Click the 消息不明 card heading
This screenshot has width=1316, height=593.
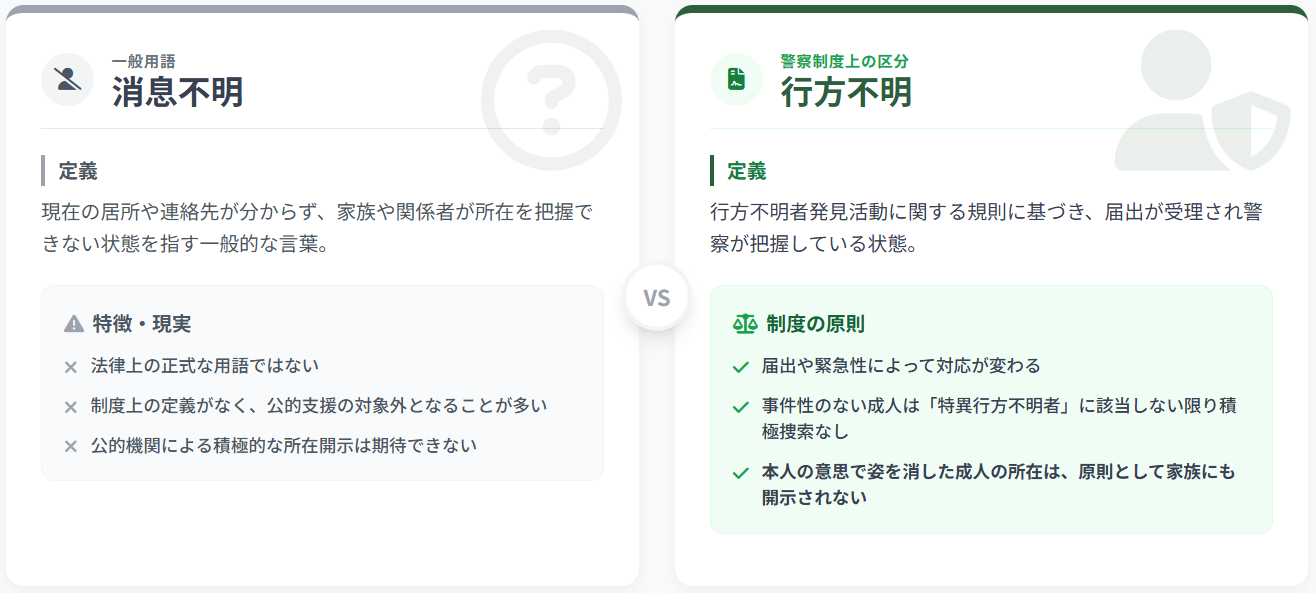(177, 92)
